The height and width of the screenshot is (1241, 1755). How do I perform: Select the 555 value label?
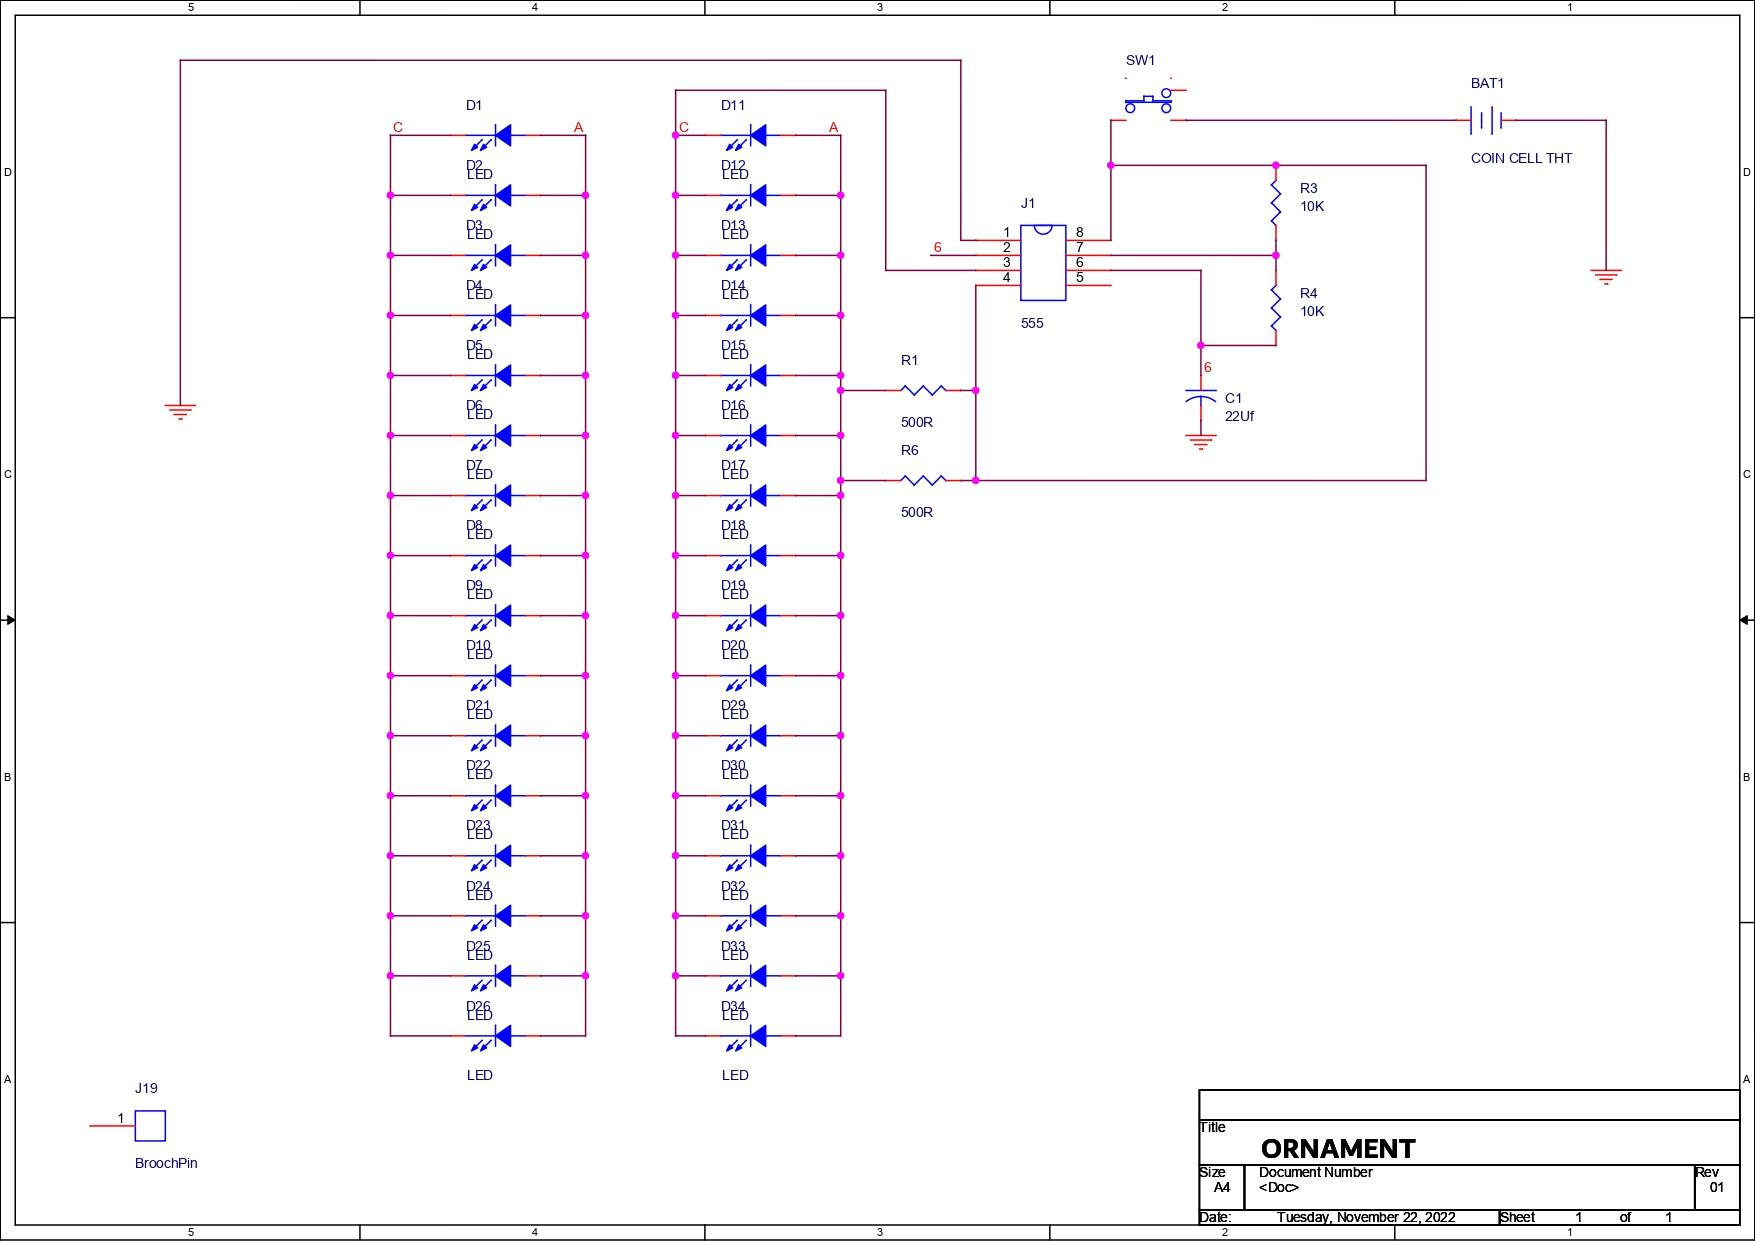coord(1032,323)
